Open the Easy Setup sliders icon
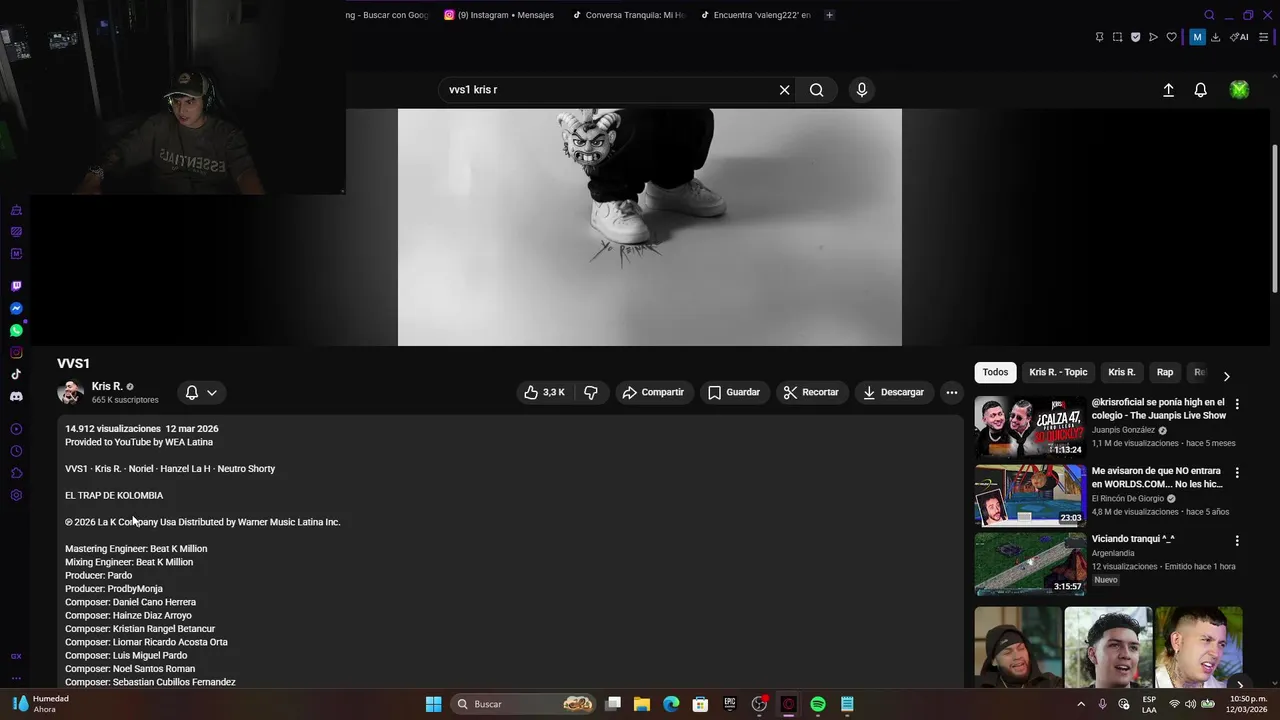 click(1263, 37)
